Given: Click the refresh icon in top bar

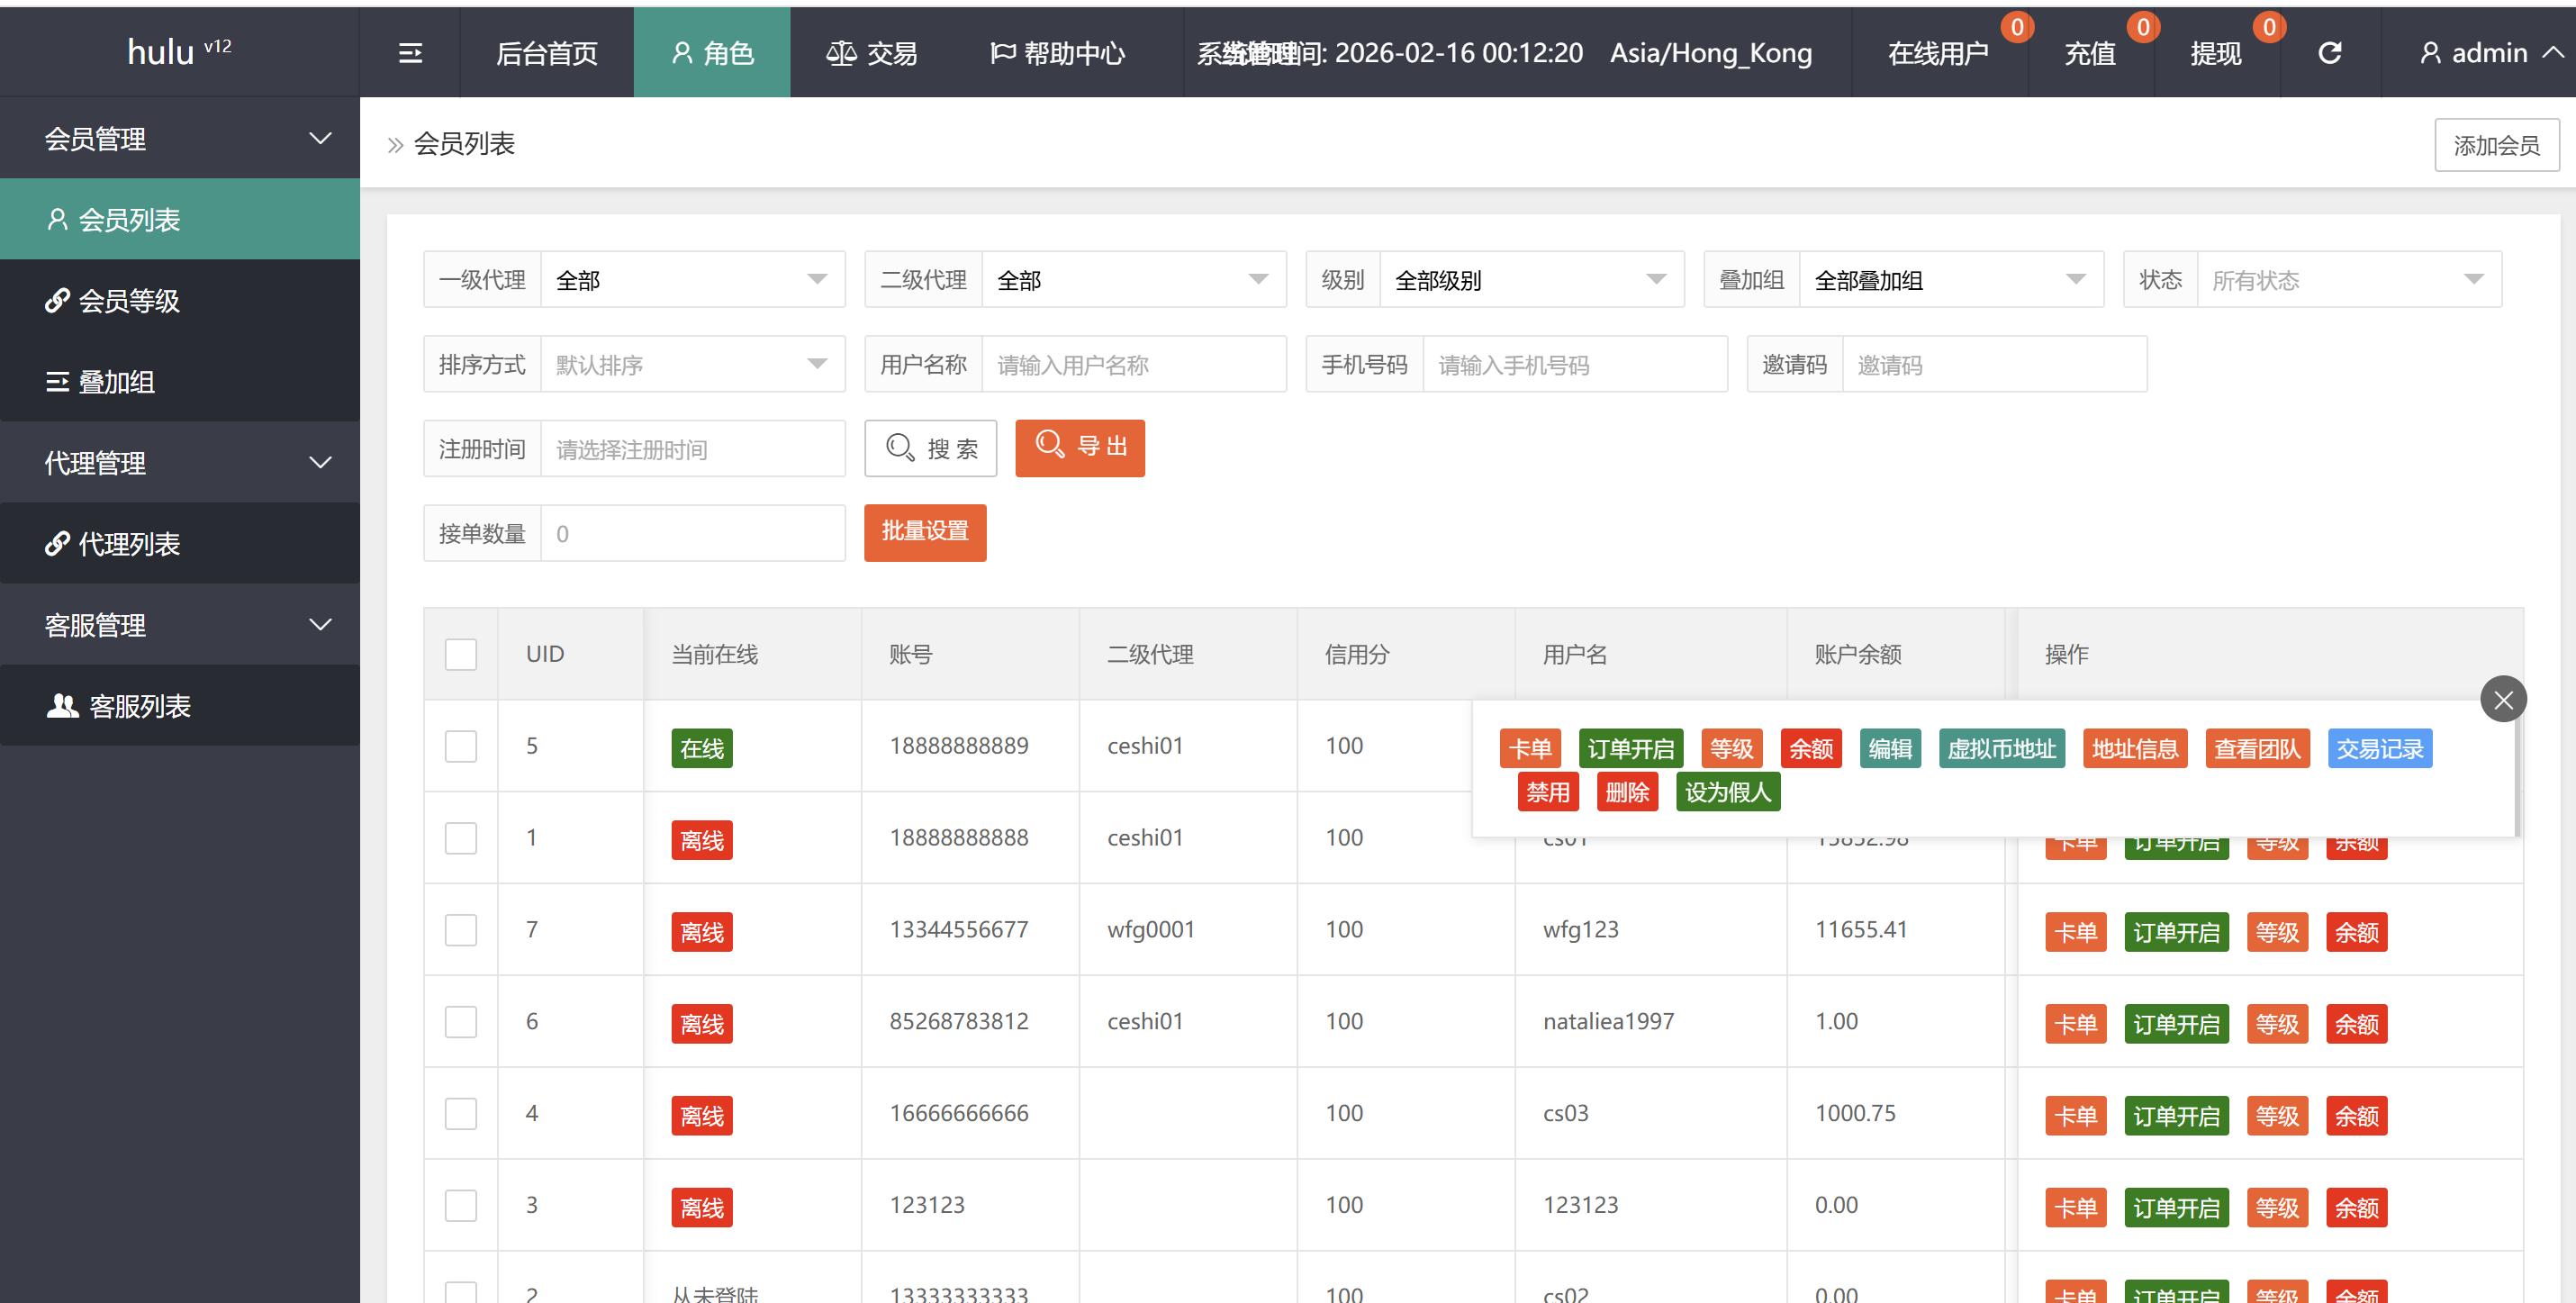Looking at the screenshot, I should (2330, 53).
